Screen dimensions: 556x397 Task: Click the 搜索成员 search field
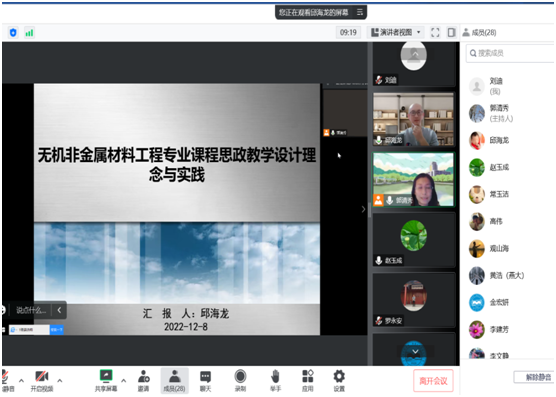pyautogui.click(x=510, y=53)
